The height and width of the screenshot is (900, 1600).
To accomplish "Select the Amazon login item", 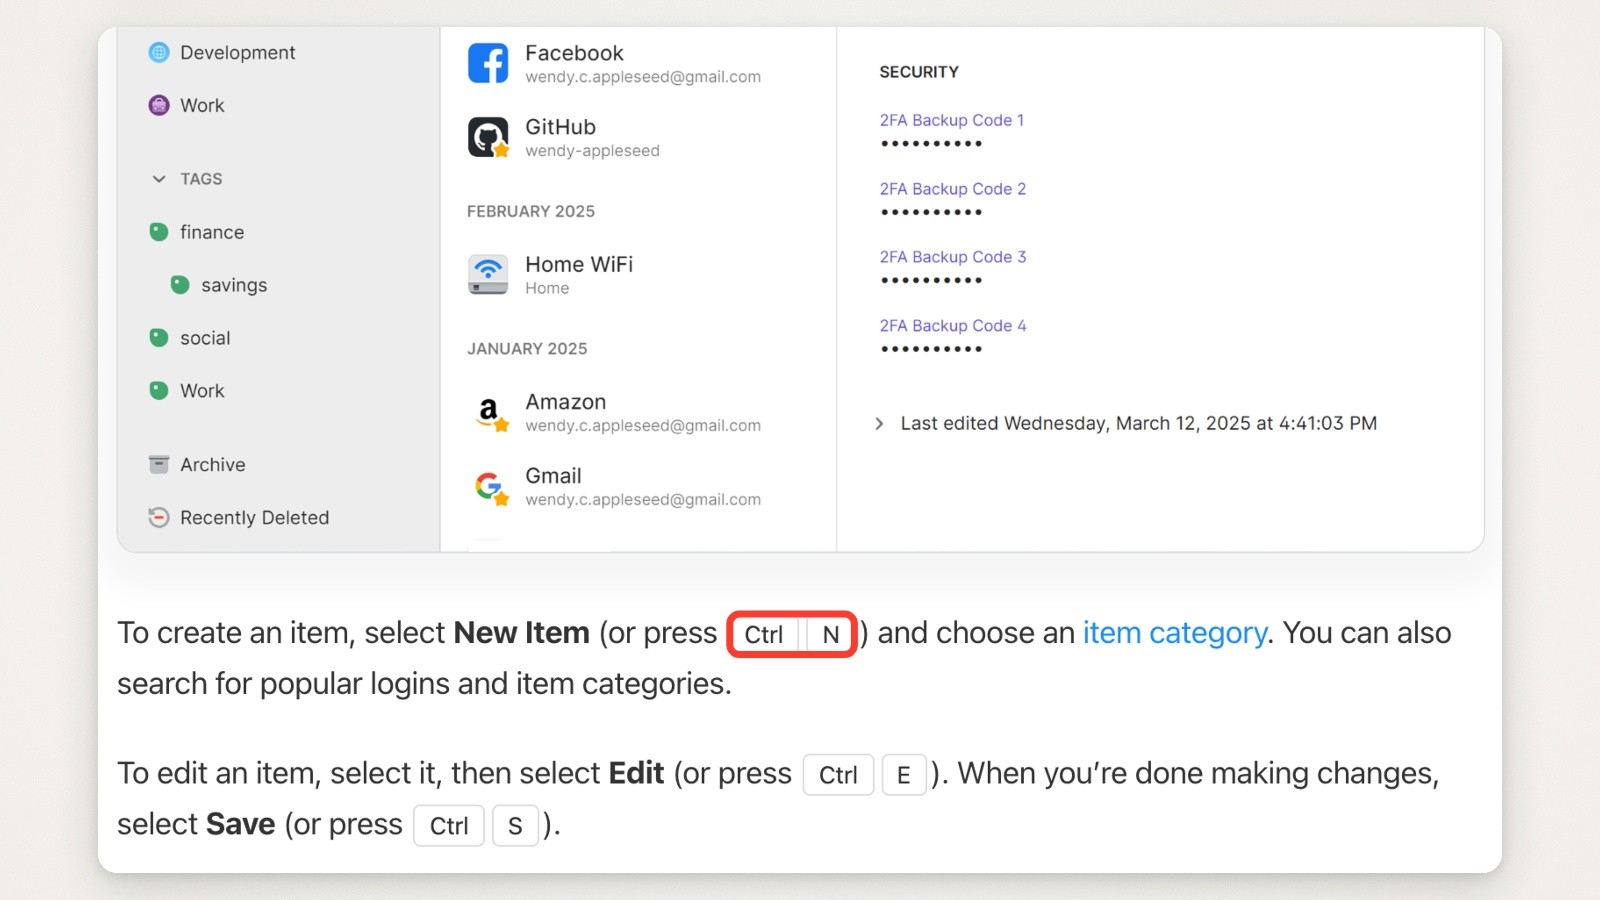I will [638, 412].
